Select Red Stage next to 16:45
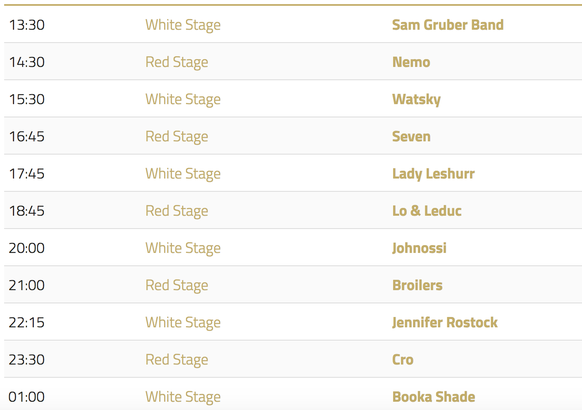This screenshot has height=410, width=582. (177, 137)
